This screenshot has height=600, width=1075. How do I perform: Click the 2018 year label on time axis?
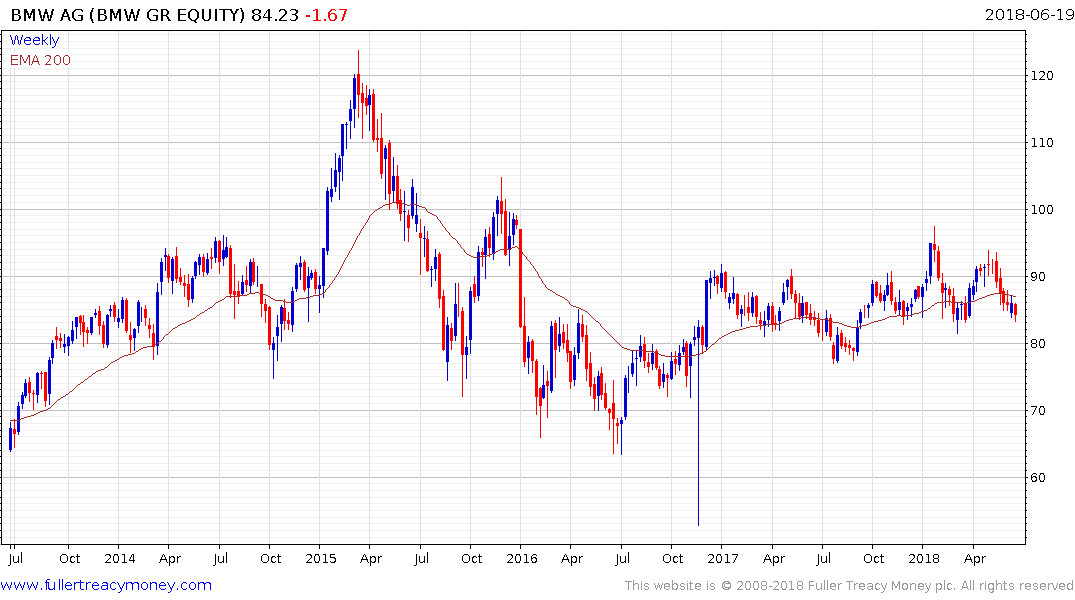click(923, 558)
